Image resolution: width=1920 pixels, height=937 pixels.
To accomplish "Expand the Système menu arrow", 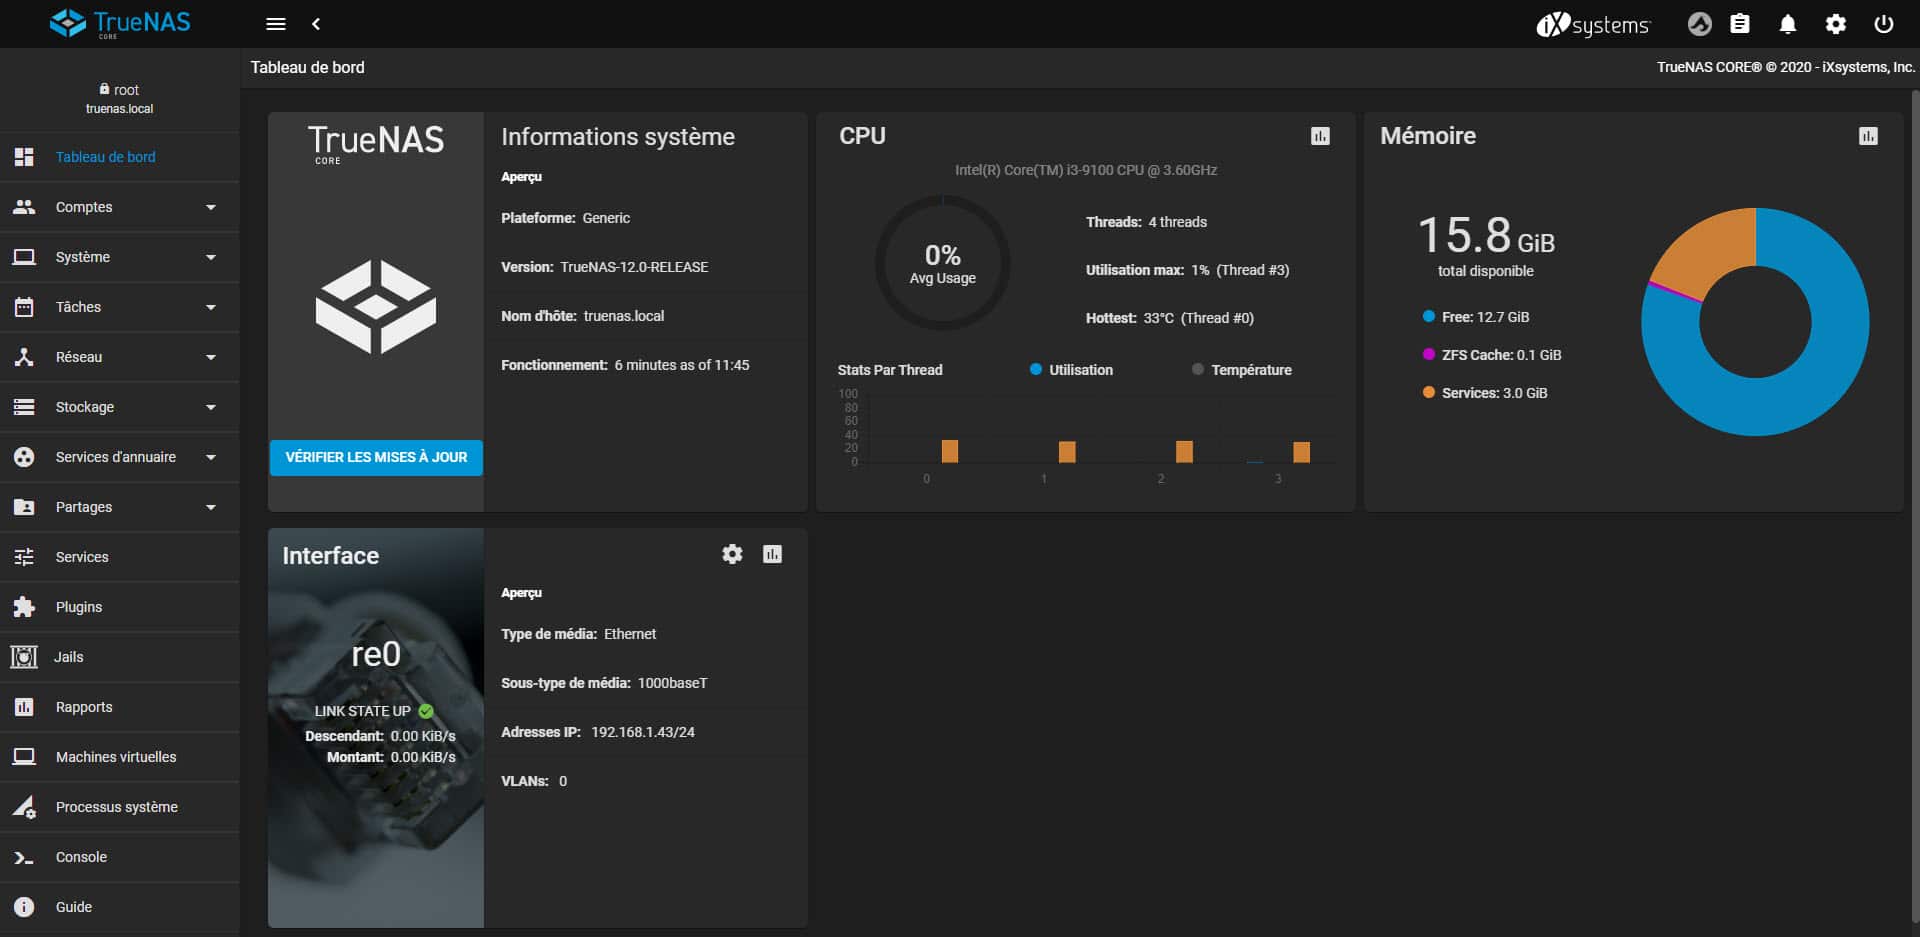I will coord(211,257).
